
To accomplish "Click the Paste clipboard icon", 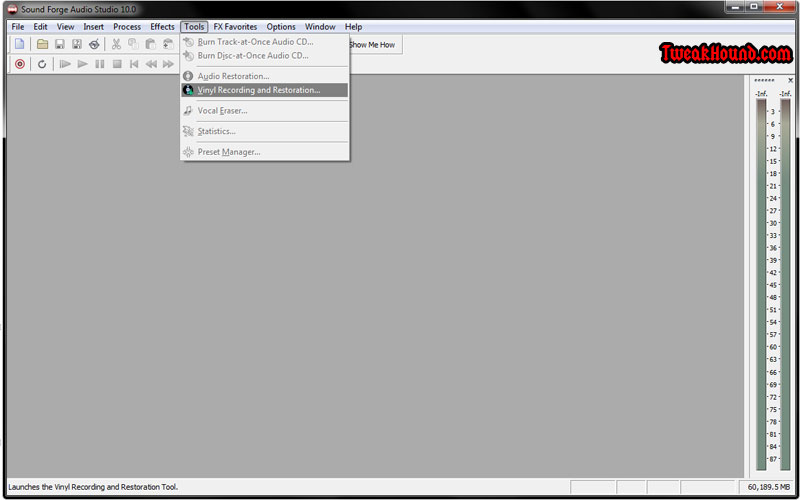I will (x=151, y=44).
